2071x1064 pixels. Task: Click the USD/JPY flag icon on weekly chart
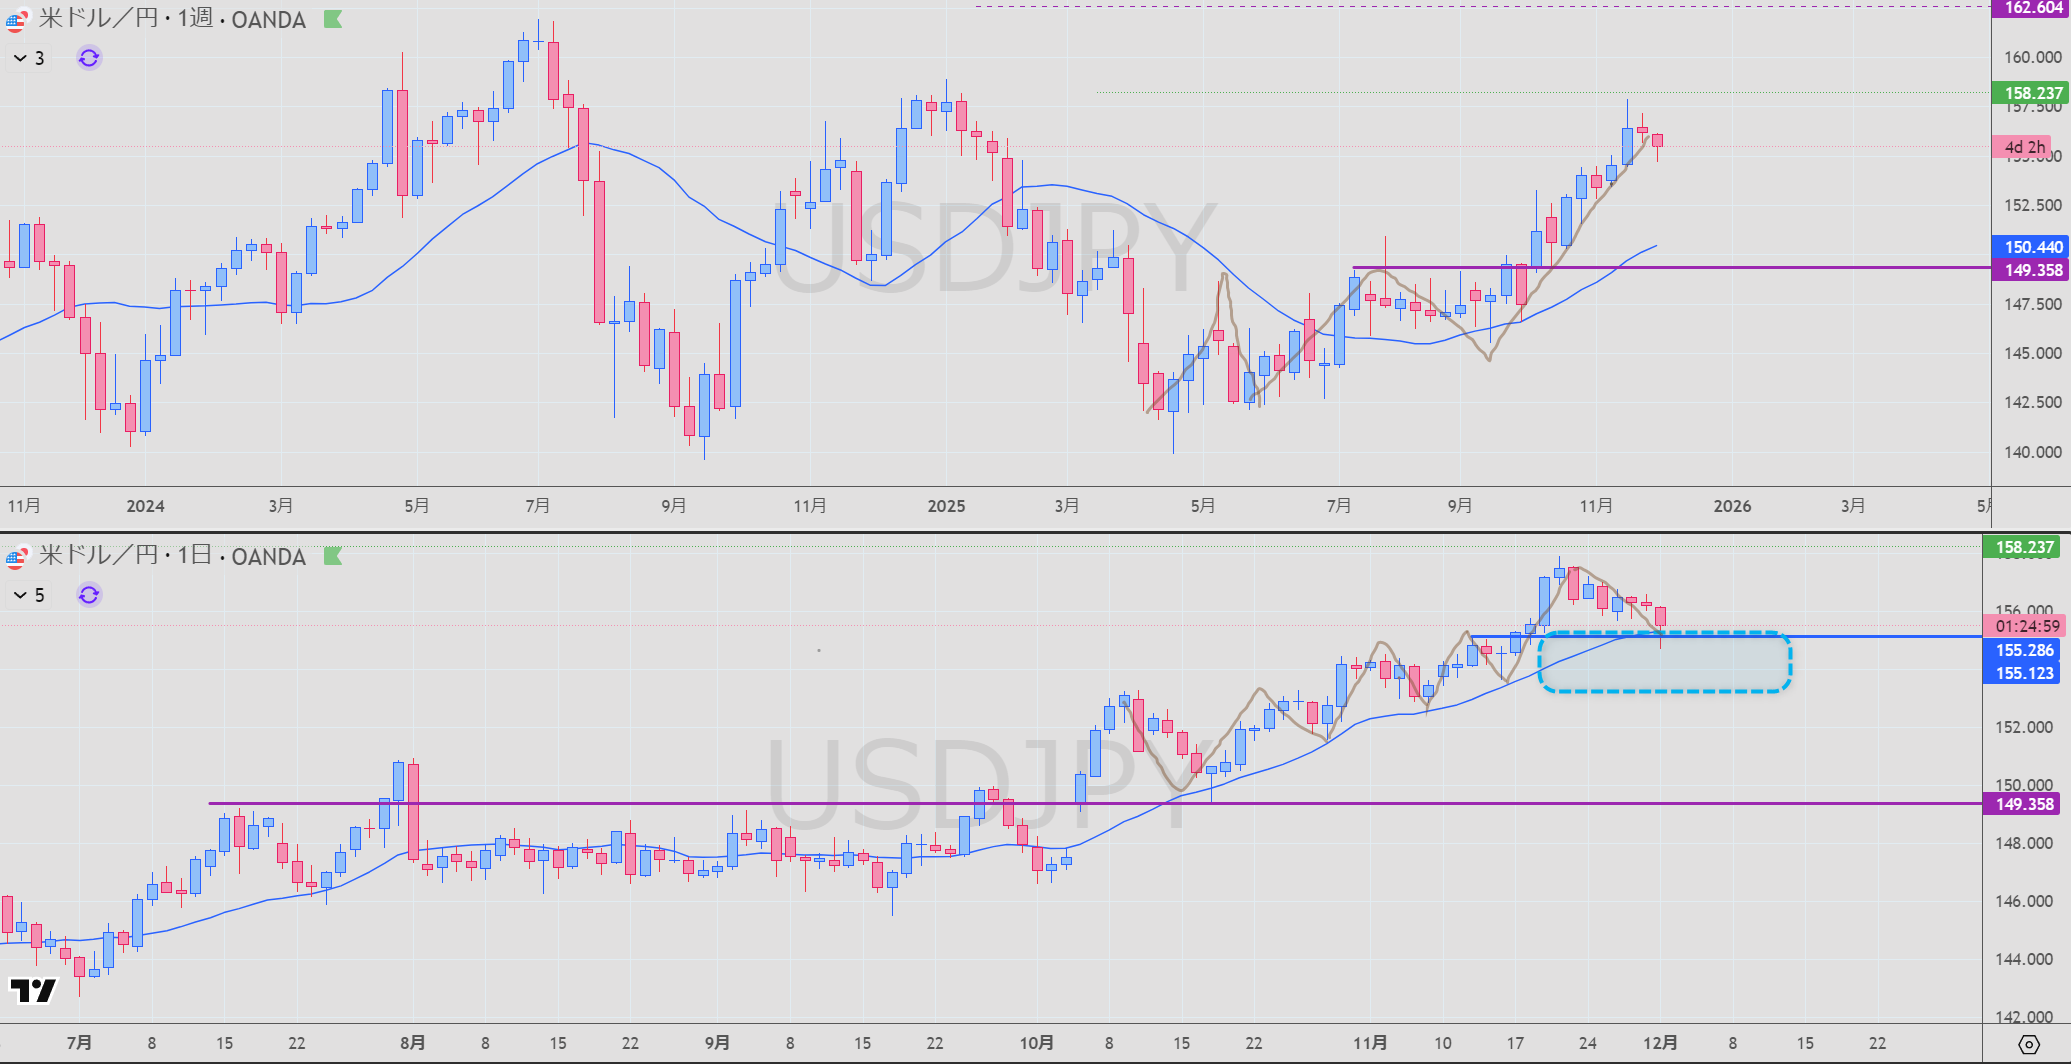coord(16,20)
